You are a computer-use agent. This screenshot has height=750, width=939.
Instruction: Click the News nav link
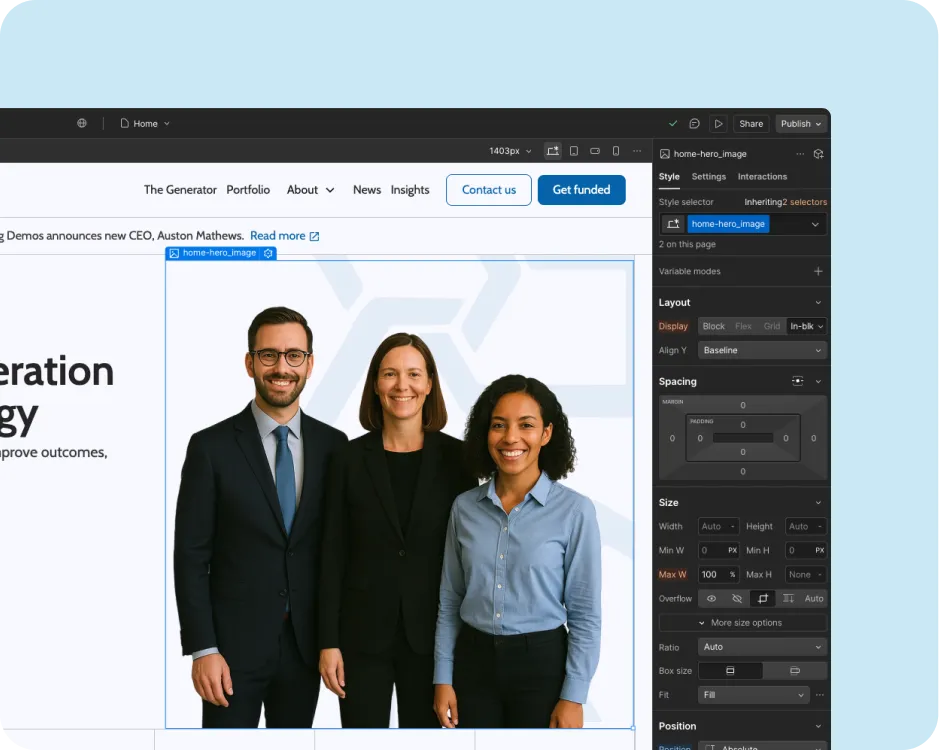(366, 190)
